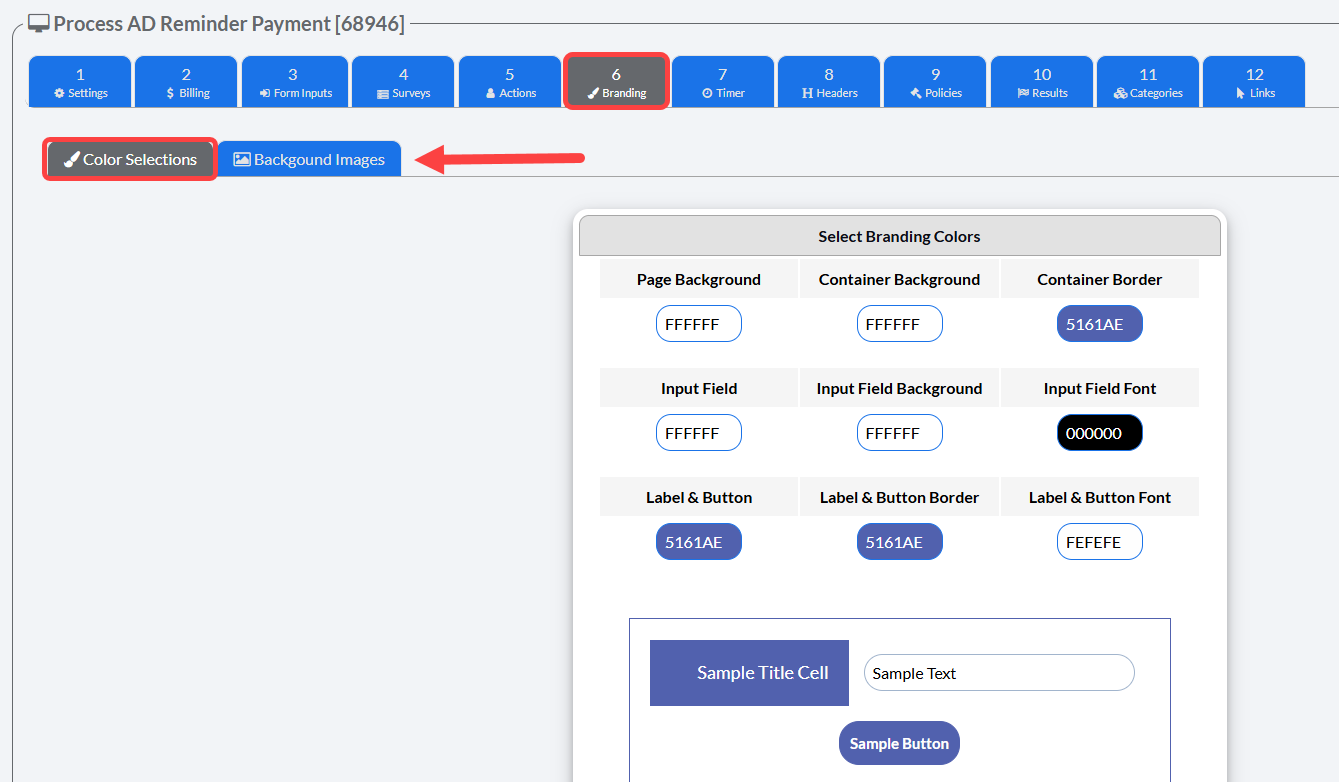This screenshot has height=782, width=1339.
Task: Select the 6 Branding tab
Action: (x=616, y=82)
